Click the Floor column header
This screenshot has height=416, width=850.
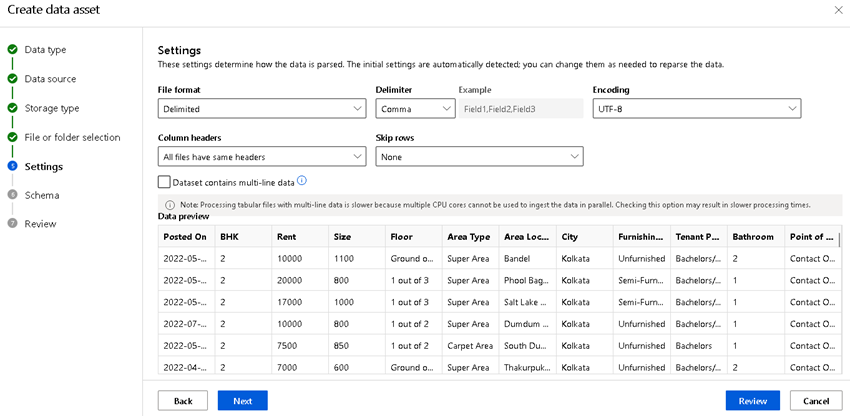[x=414, y=237]
